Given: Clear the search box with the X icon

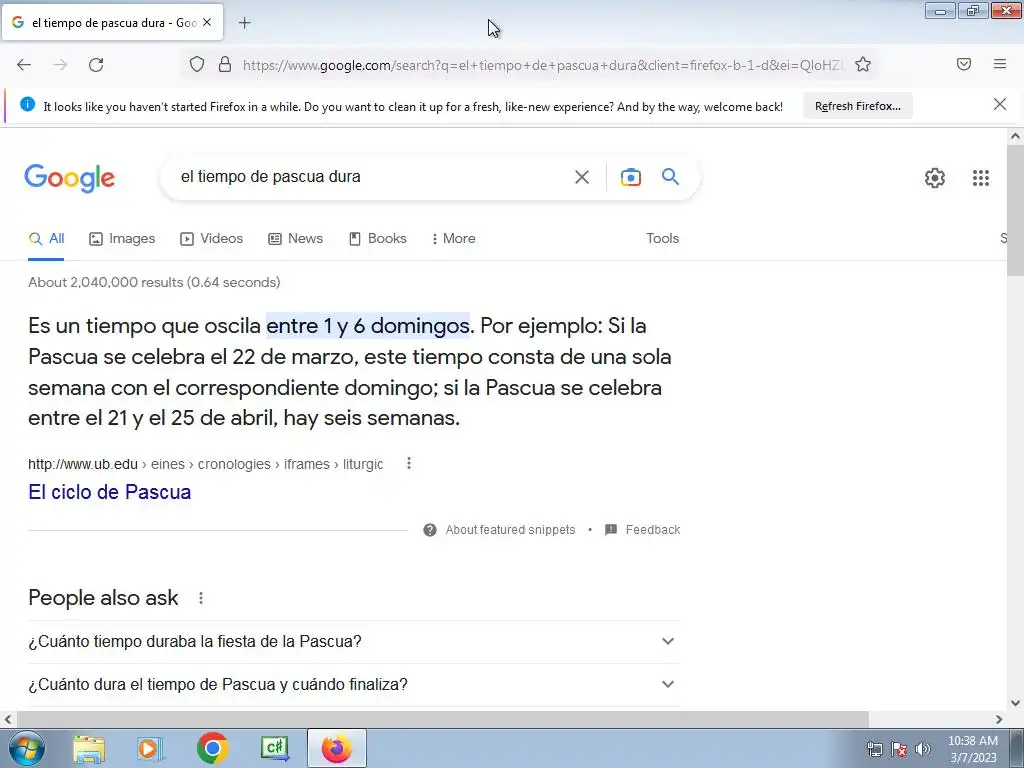Looking at the screenshot, I should tap(582, 177).
